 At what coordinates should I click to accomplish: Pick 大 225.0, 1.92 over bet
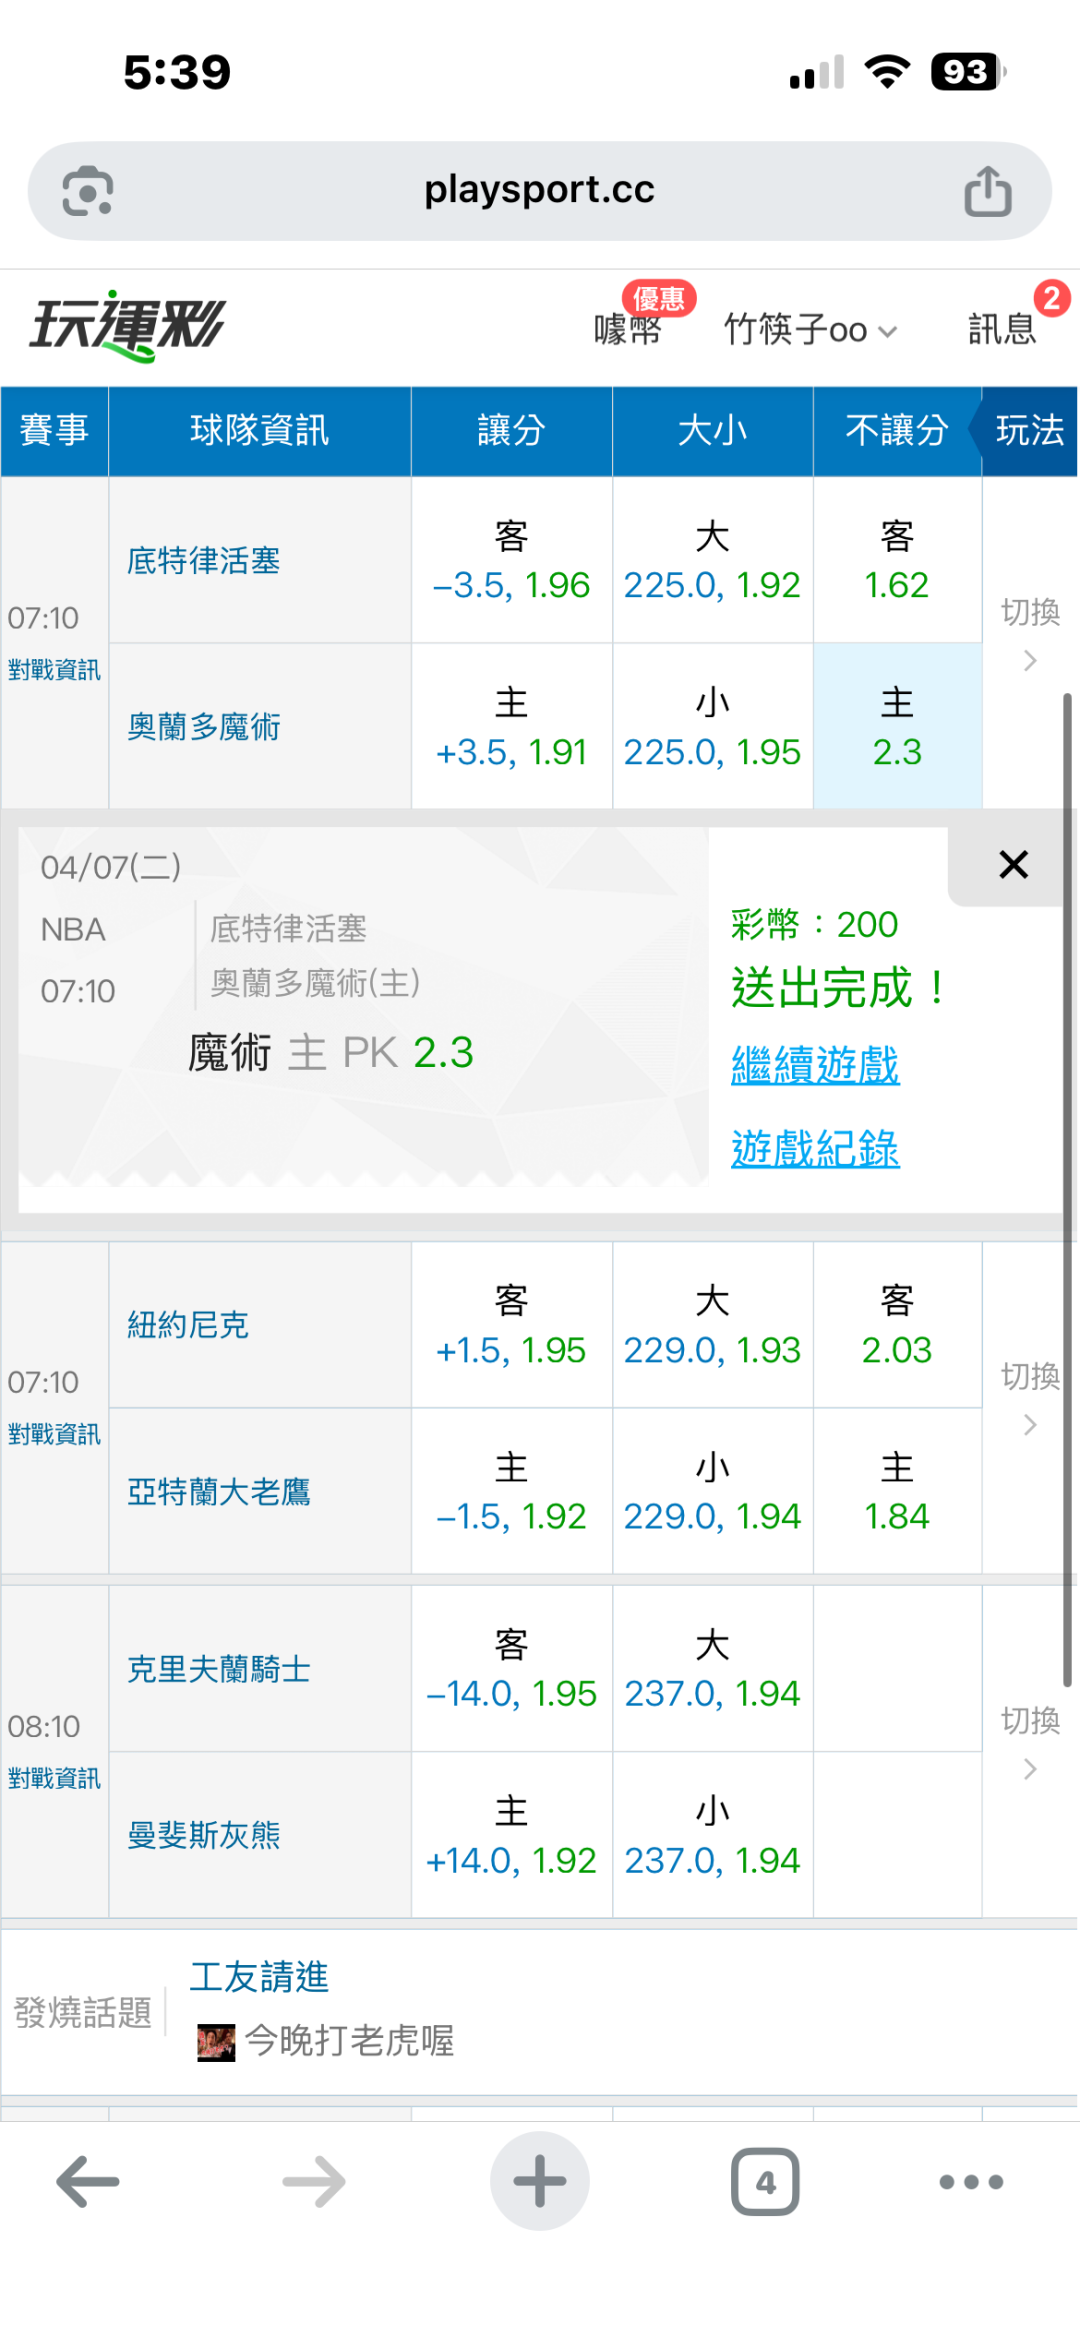713,560
